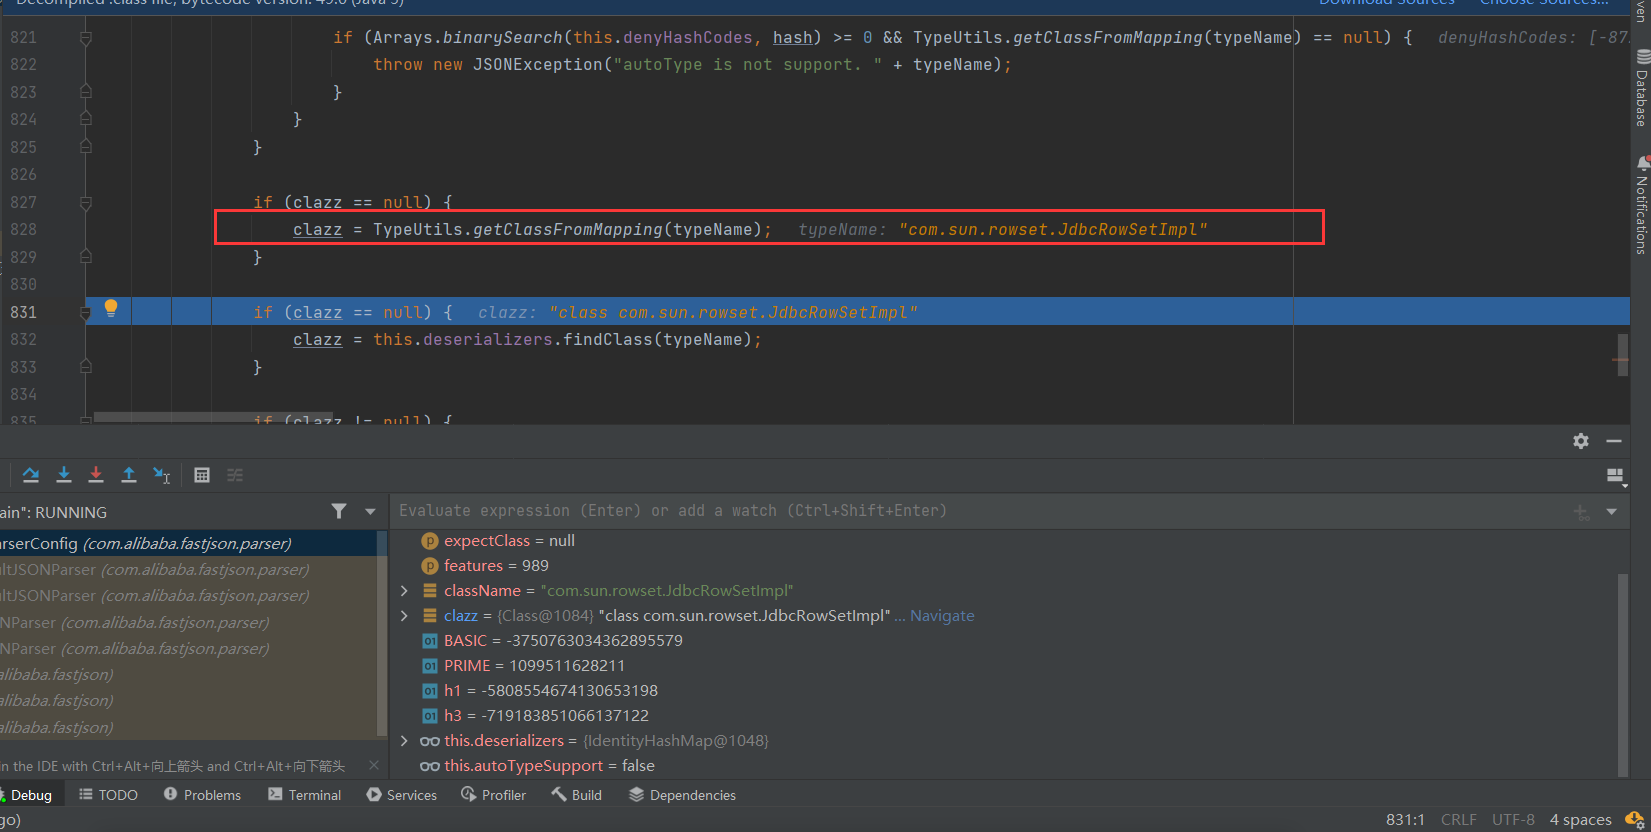Expand the this.deserializers watch node
The image size is (1651, 832).
(x=404, y=740)
